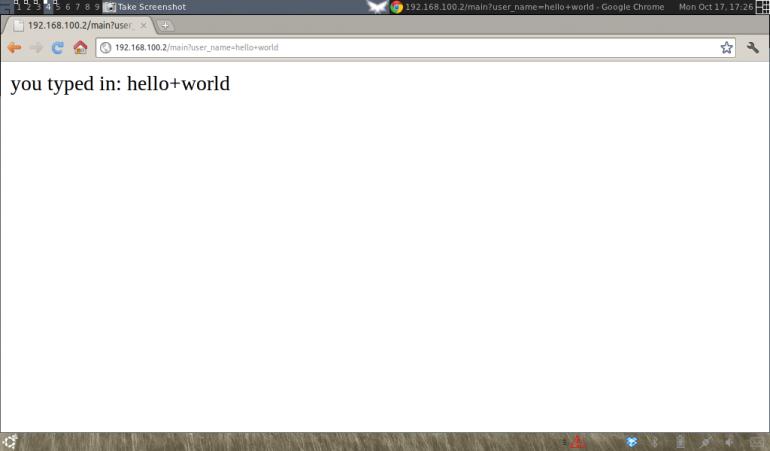The height and width of the screenshot is (451, 770).
Task: Switch to workspace 8 in the pager
Action: click(x=87, y=7)
